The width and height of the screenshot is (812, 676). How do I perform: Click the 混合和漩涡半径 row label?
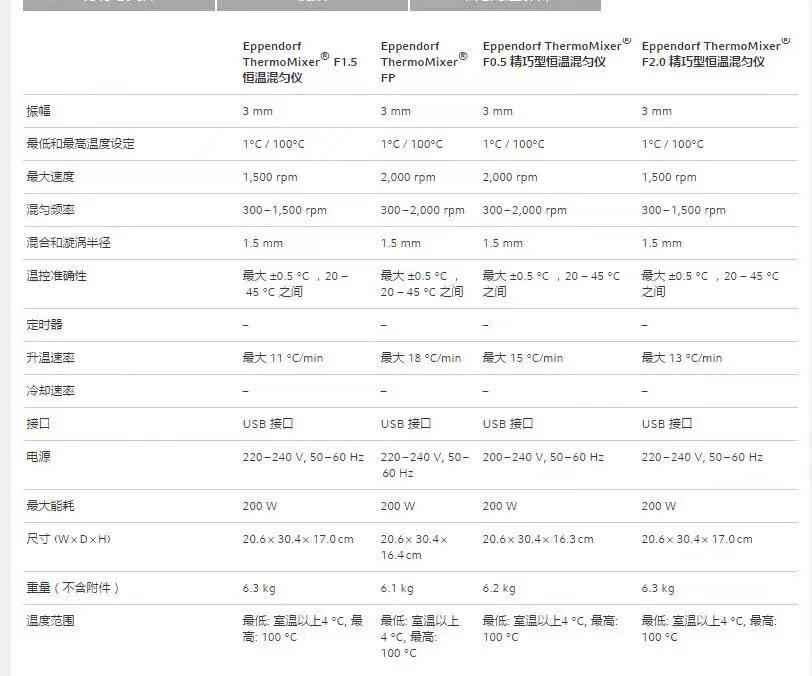point(68,243)
